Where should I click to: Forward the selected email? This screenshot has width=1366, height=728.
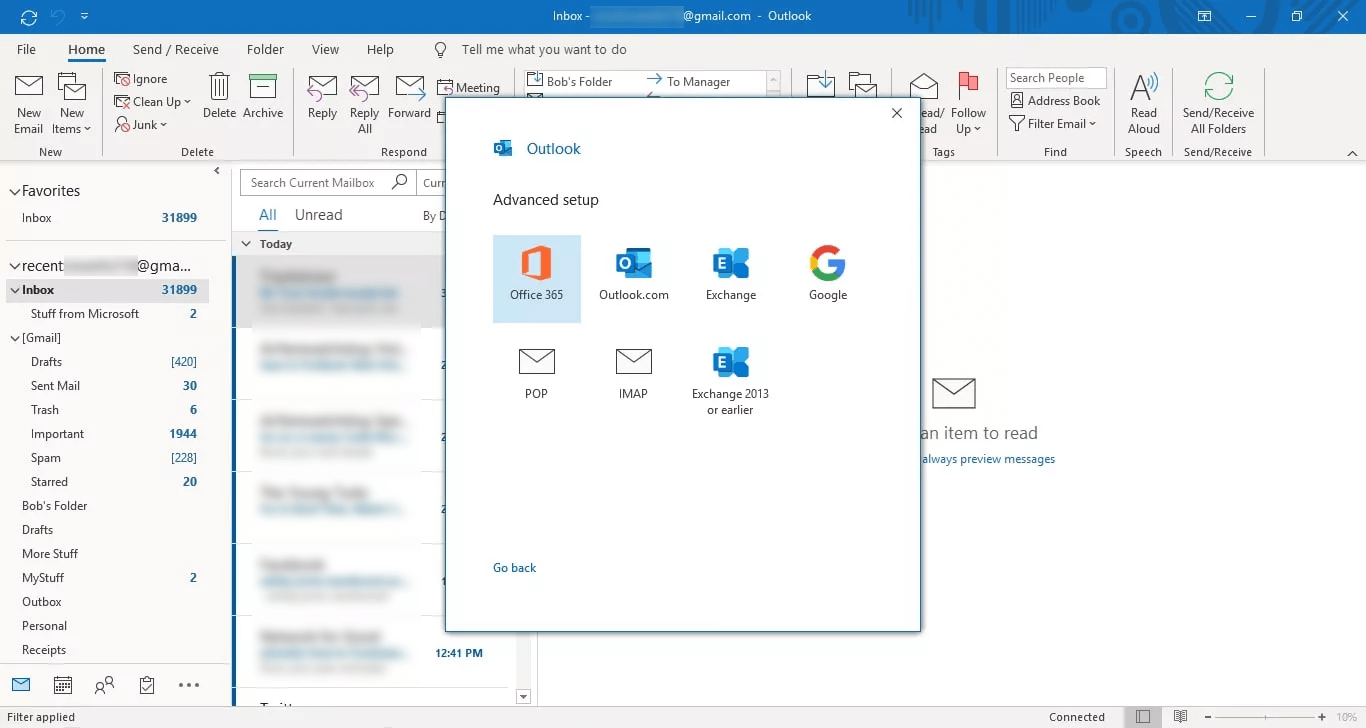409,96
